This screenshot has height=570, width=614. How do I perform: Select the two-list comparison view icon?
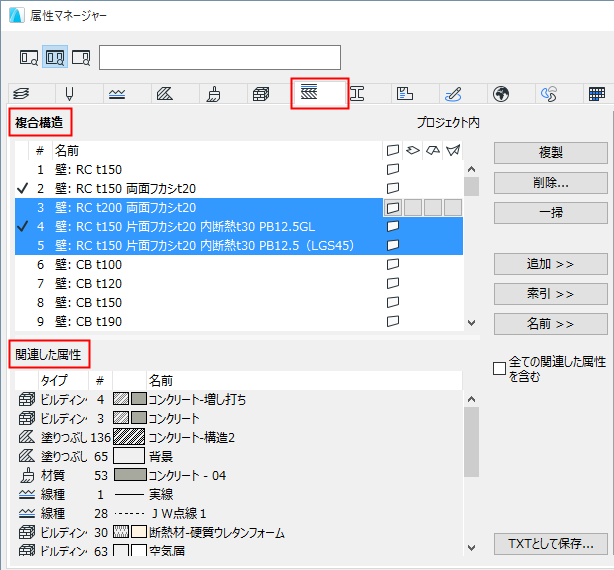point(55,57)
